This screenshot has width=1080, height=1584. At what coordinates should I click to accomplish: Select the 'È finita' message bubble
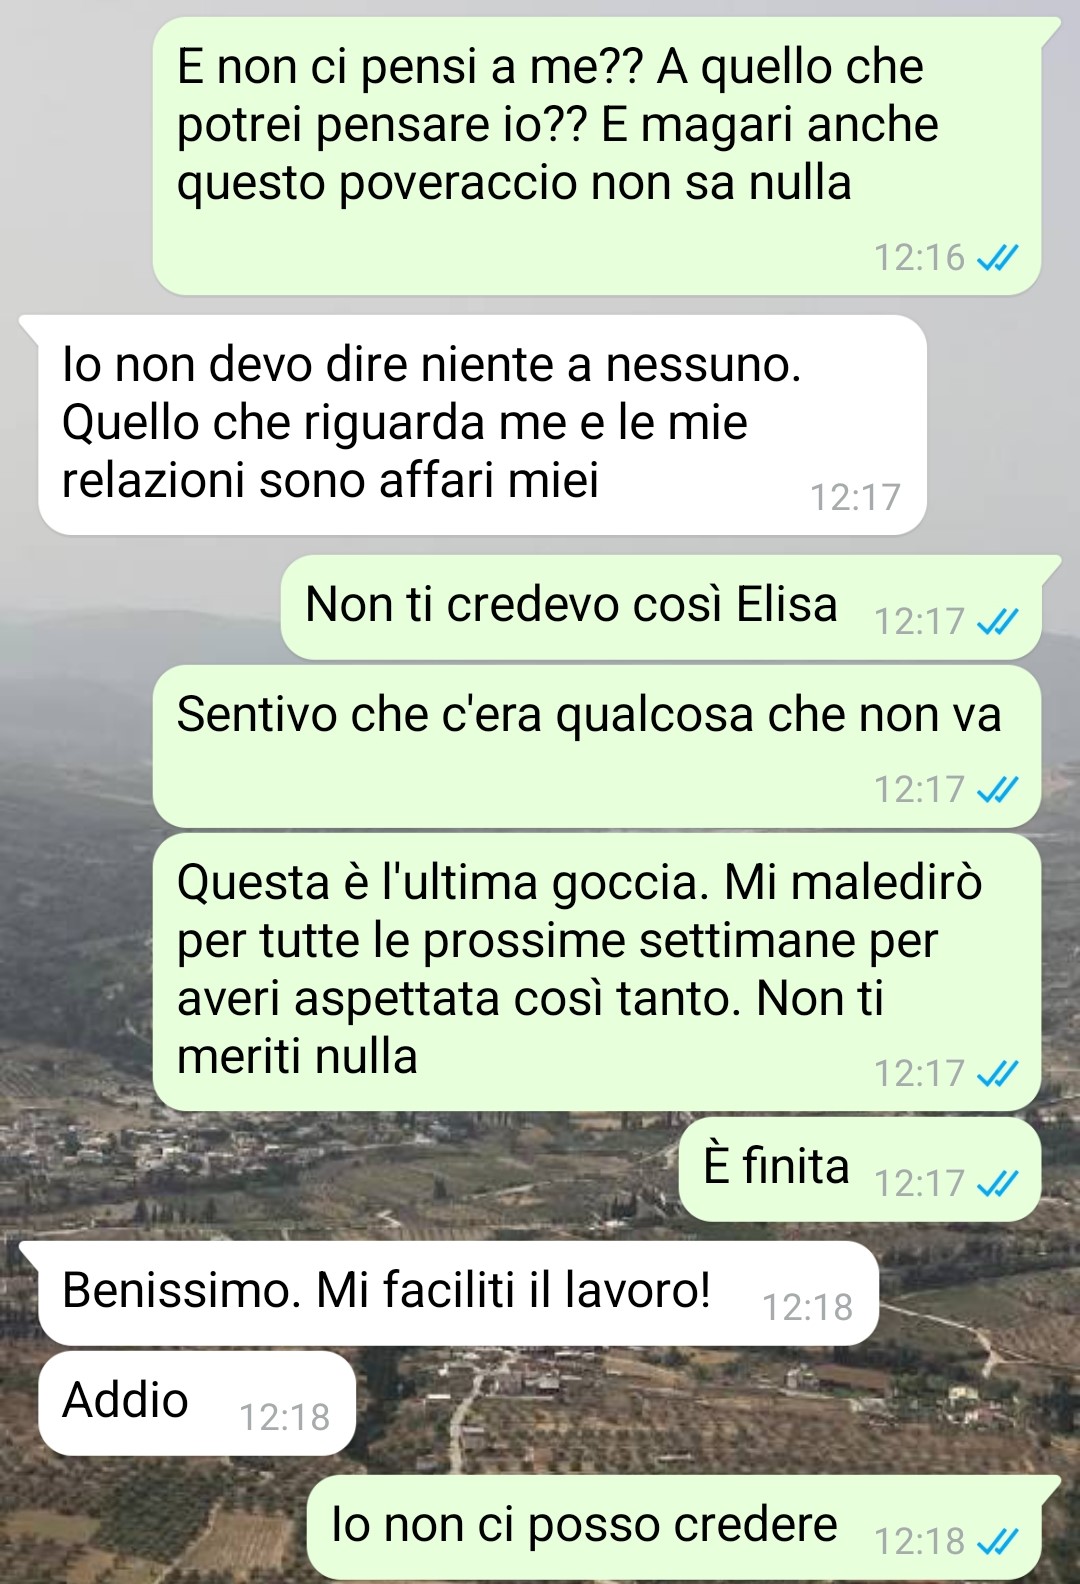coord(860,1169)
